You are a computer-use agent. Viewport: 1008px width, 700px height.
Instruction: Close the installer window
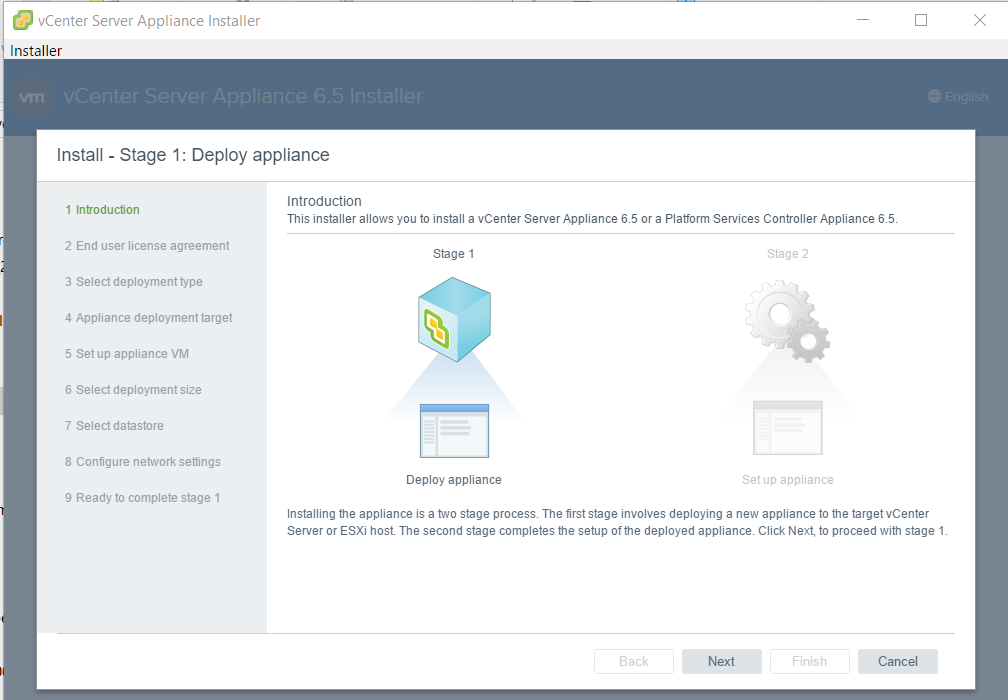click(x=980, y=20)
